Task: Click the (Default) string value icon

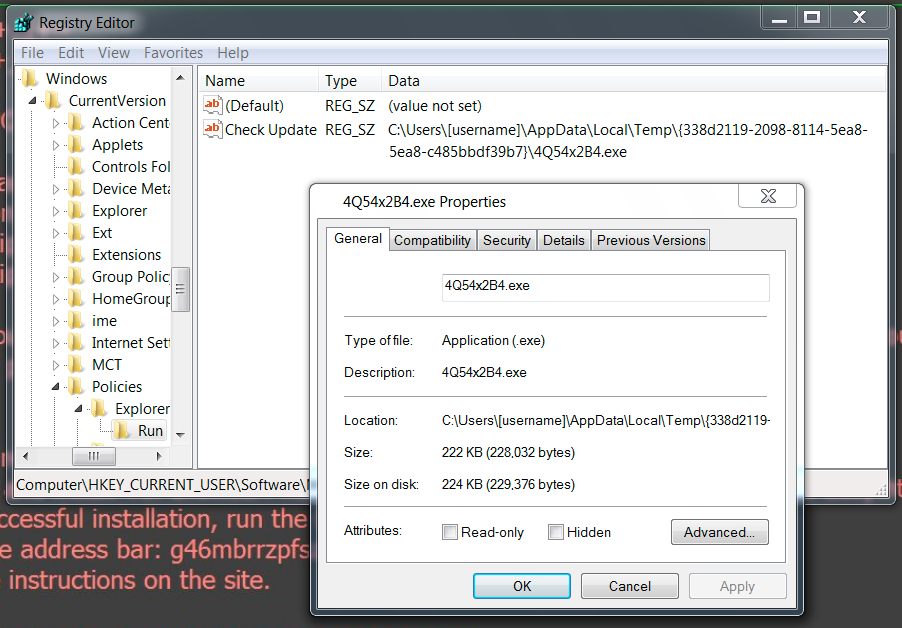Action: click(x=212, y=105)
